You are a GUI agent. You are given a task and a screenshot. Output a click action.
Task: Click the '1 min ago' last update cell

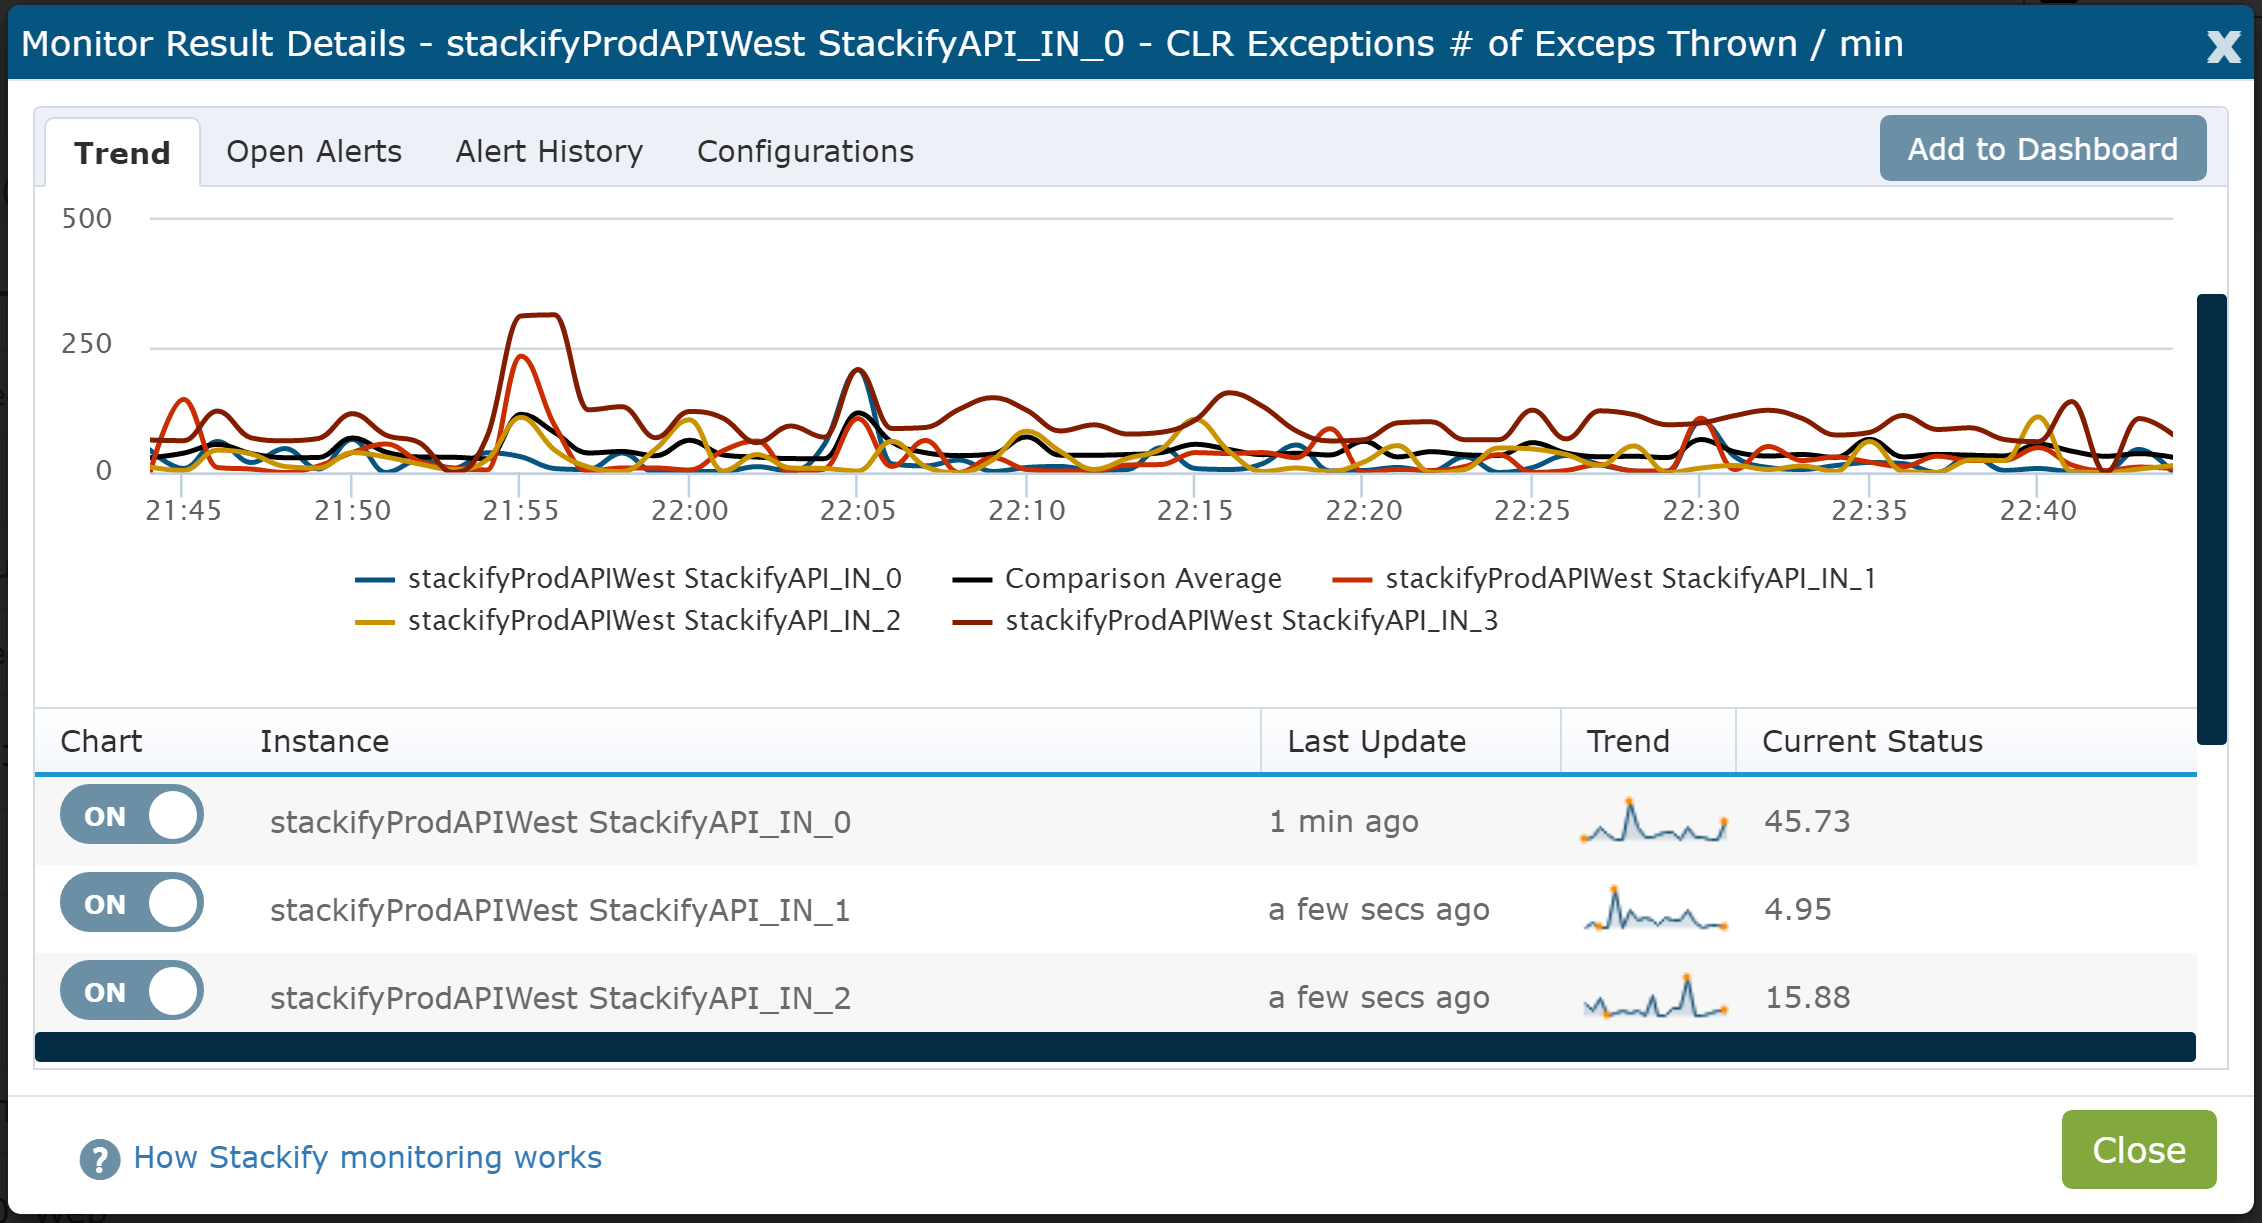click(x=1343, y=821)
